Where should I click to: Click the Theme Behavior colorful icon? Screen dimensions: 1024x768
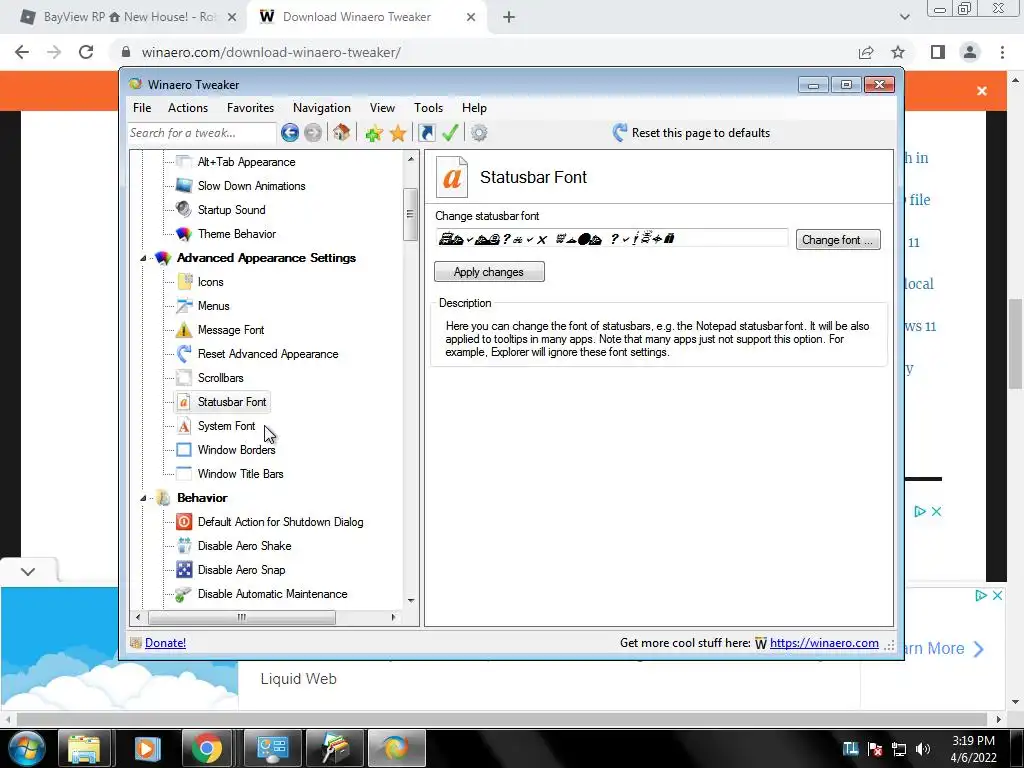(x=184, y=234)
